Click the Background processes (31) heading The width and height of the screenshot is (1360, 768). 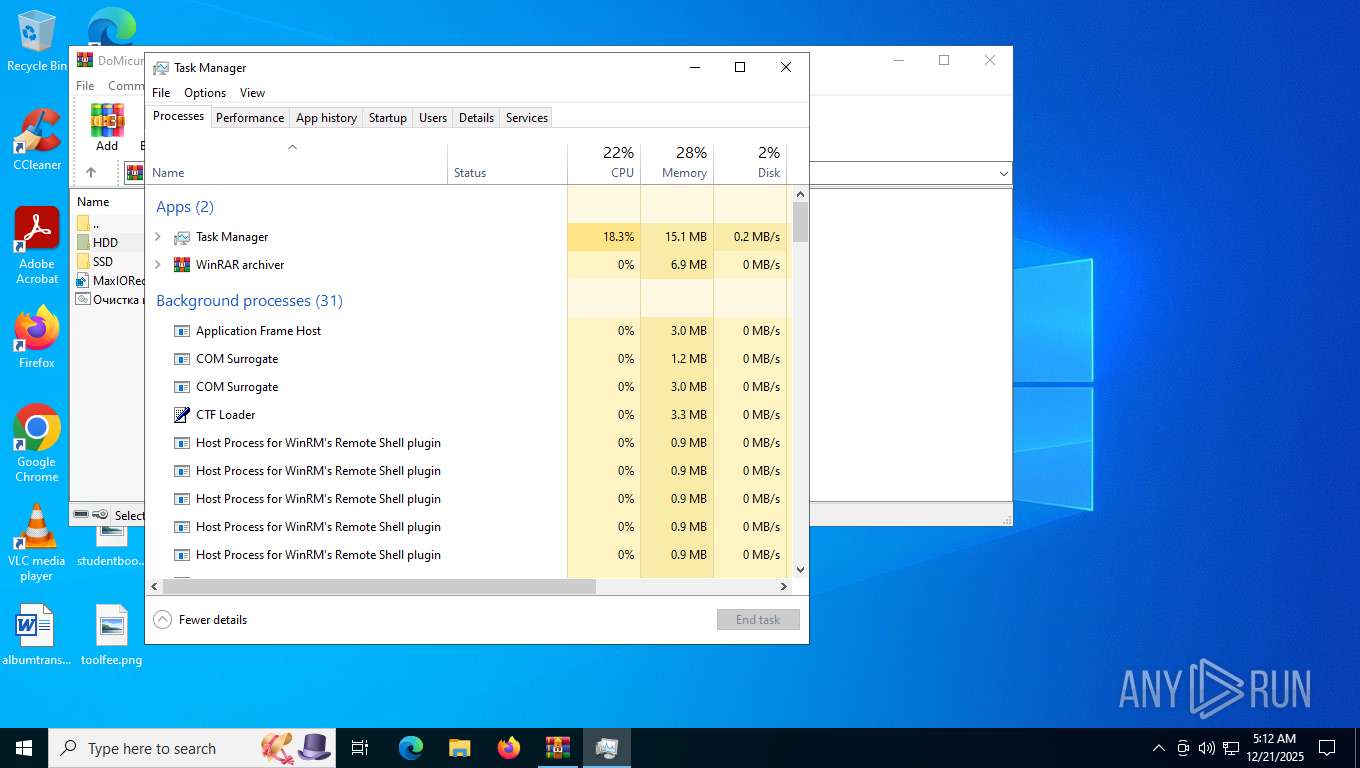249,301
